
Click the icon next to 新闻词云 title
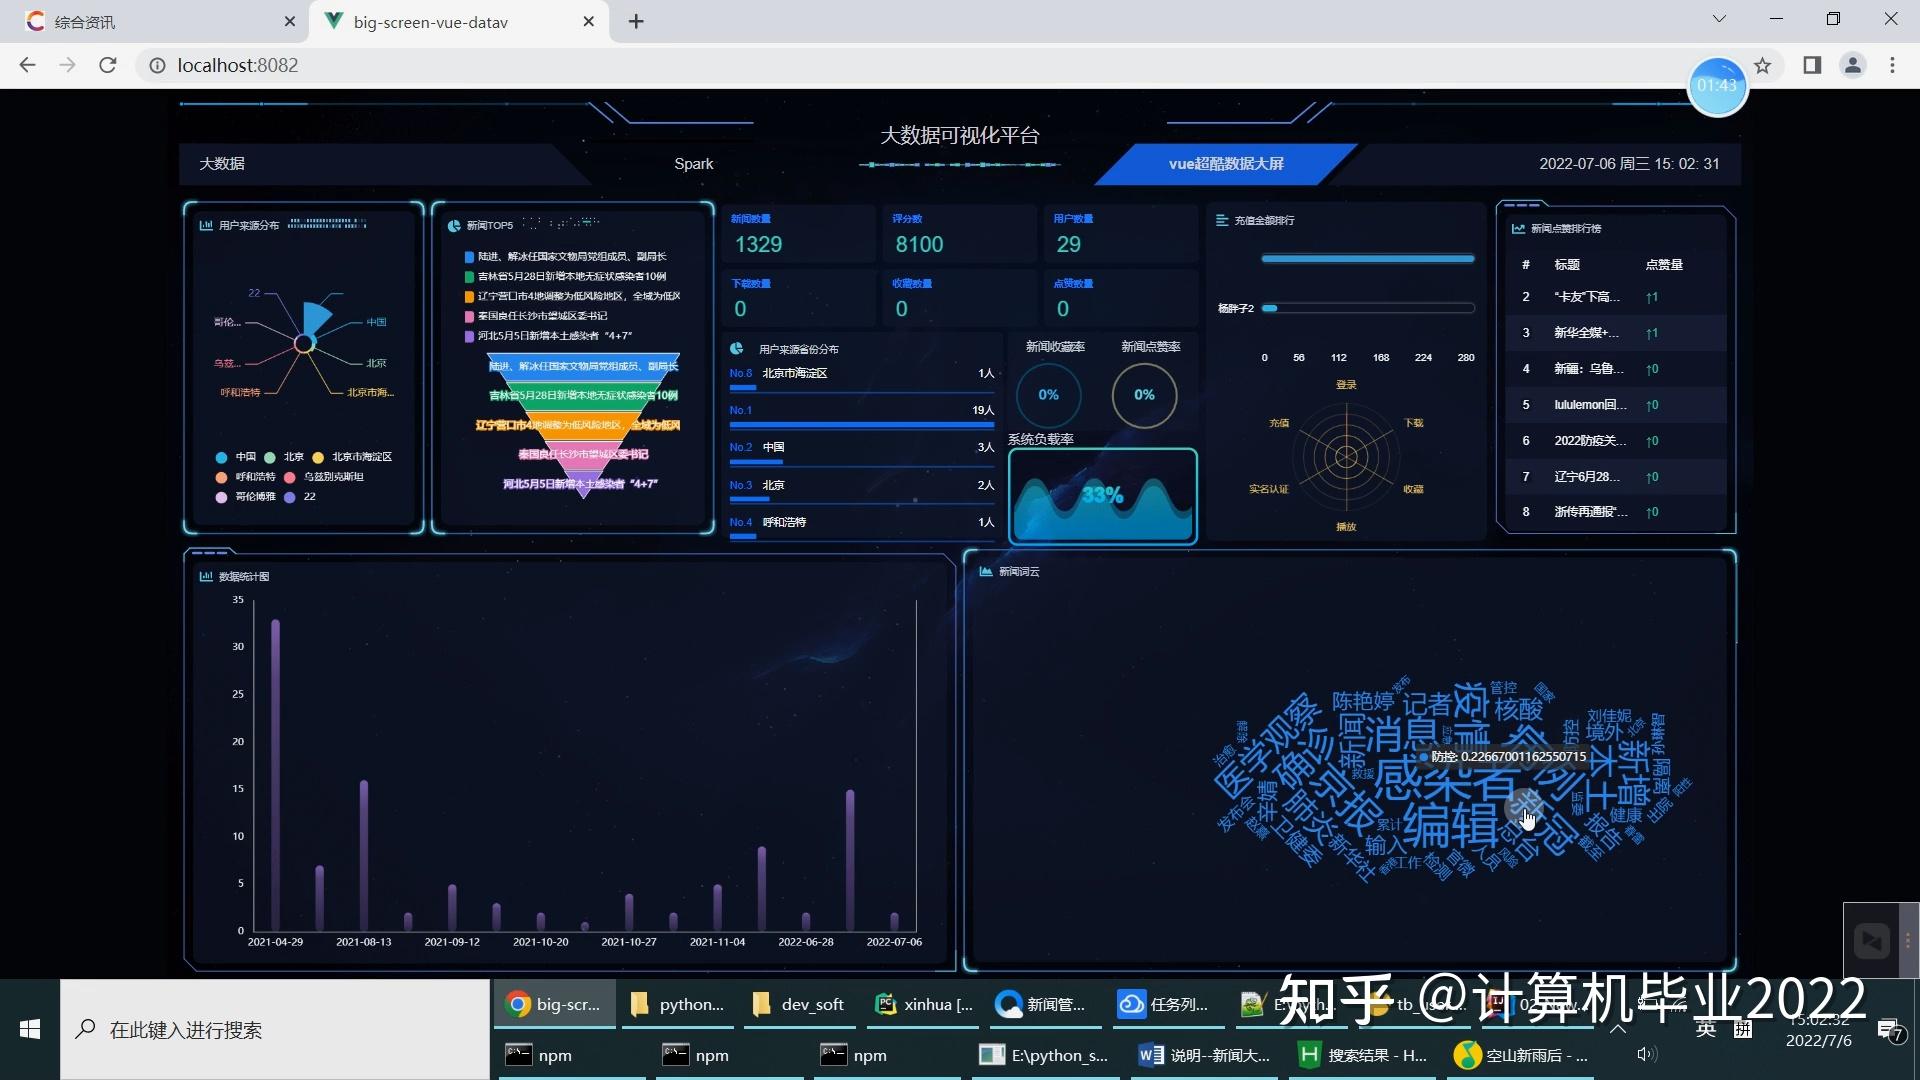(x=985, y=572)
